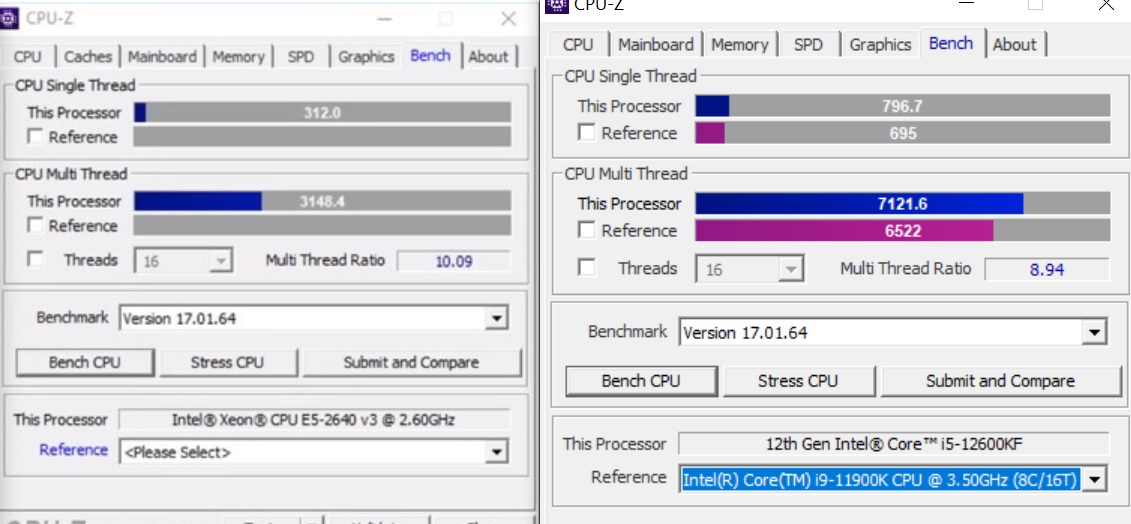1131x524 pixels.
Task: Open About tab in right CPU-Z window
Action: (1014, 44)
